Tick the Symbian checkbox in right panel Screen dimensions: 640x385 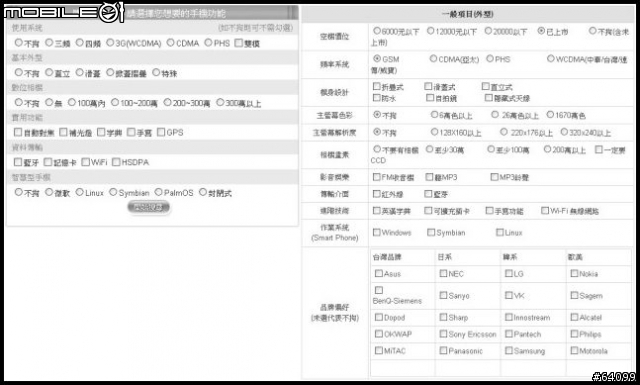[431, 232]
